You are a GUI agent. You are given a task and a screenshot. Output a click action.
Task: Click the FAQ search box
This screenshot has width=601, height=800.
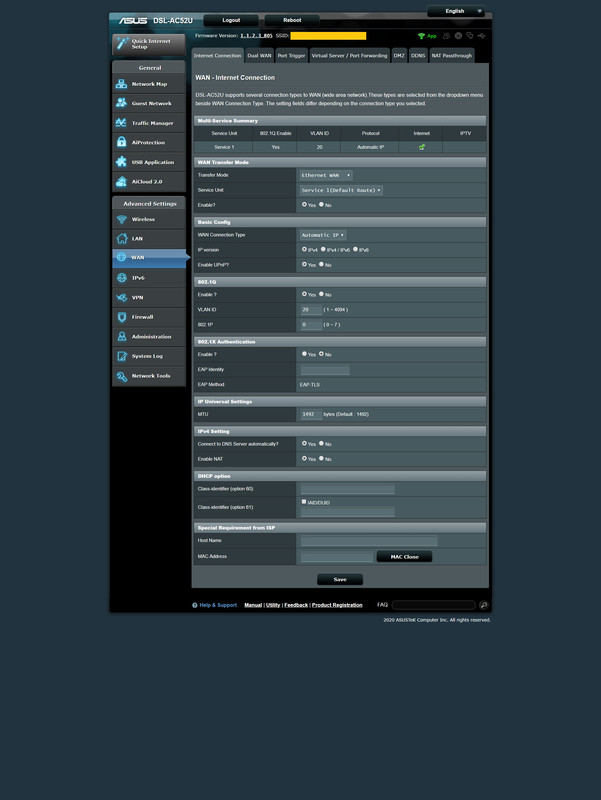(x=434, y=605)
